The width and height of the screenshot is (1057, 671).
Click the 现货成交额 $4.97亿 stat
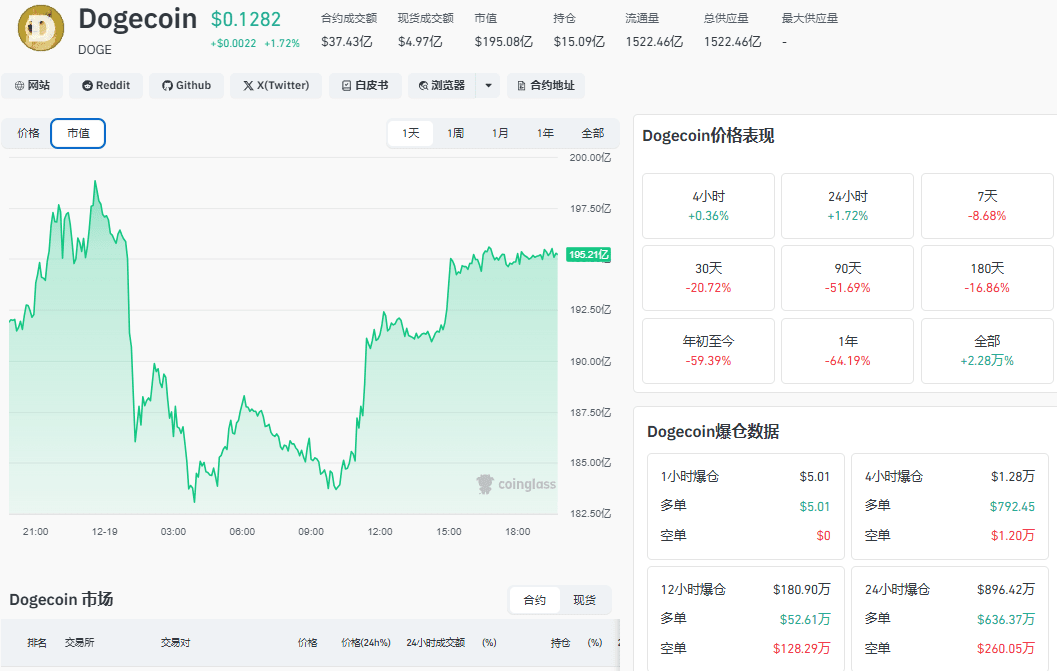[425, 30]
